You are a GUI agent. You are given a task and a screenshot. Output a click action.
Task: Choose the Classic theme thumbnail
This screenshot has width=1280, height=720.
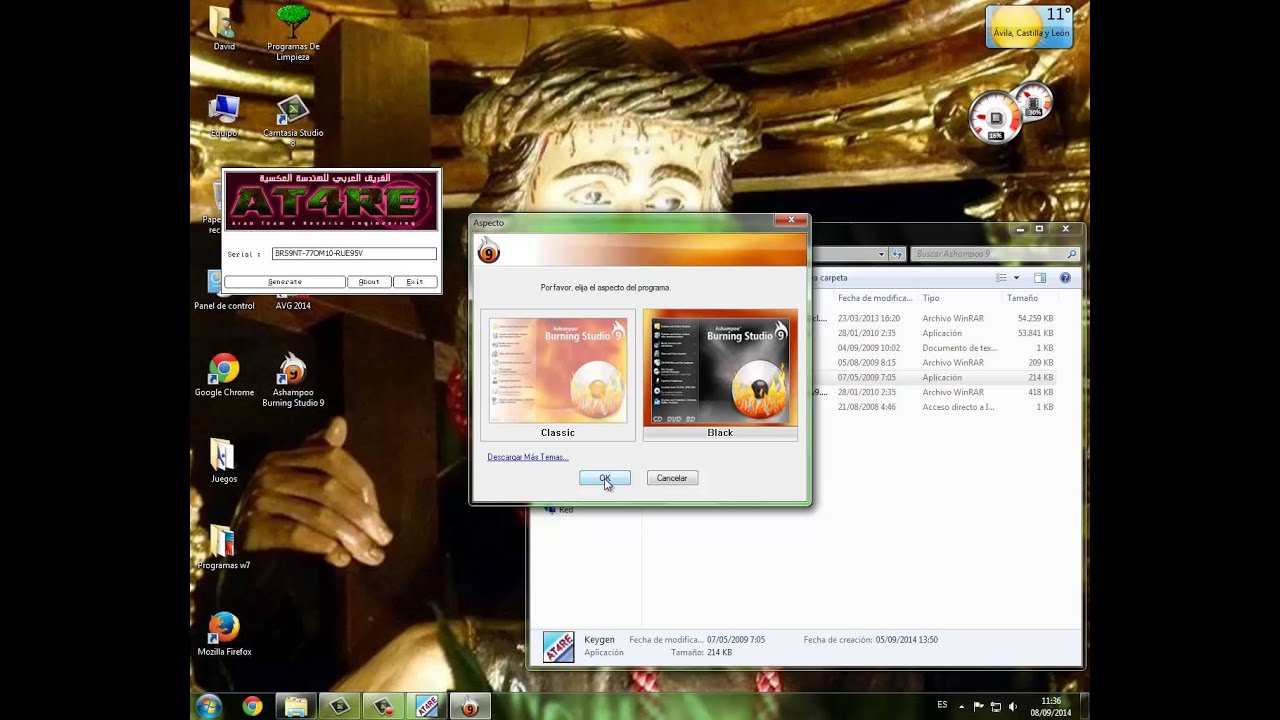tap(558, 375)
